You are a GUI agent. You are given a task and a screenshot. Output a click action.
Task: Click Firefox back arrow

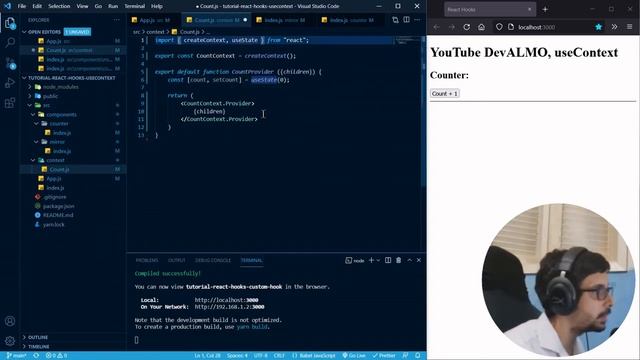[x=436, y=27]
